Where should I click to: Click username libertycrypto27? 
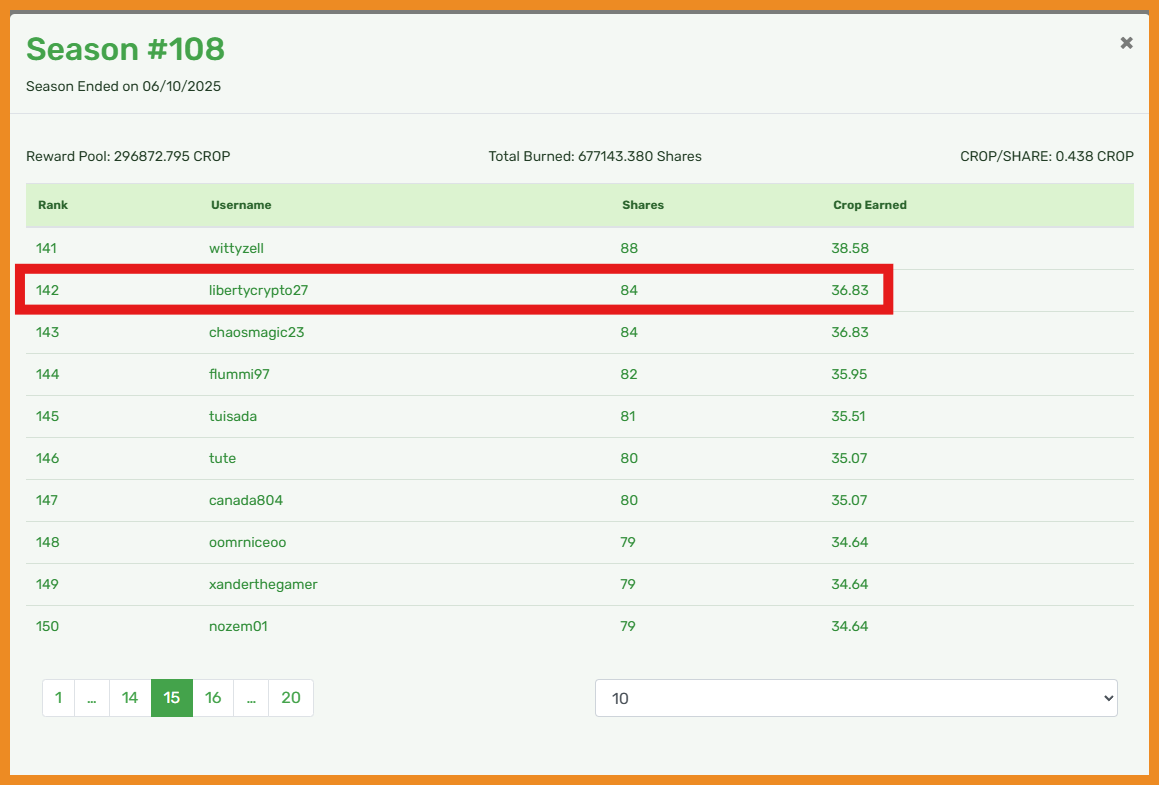point(258,290)
